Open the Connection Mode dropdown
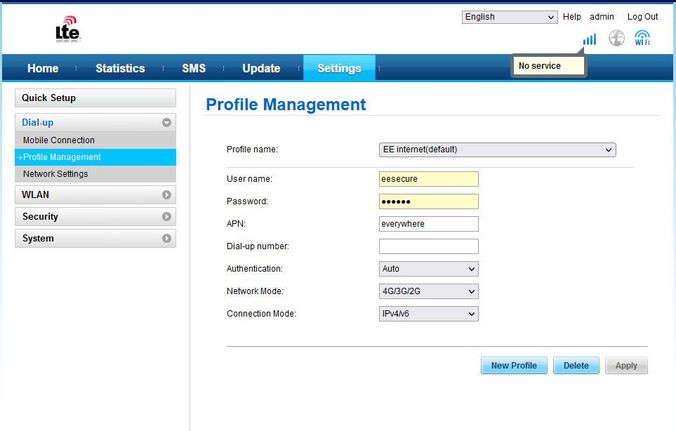Viewport: 676px width, 431px height. click(428, 314)
